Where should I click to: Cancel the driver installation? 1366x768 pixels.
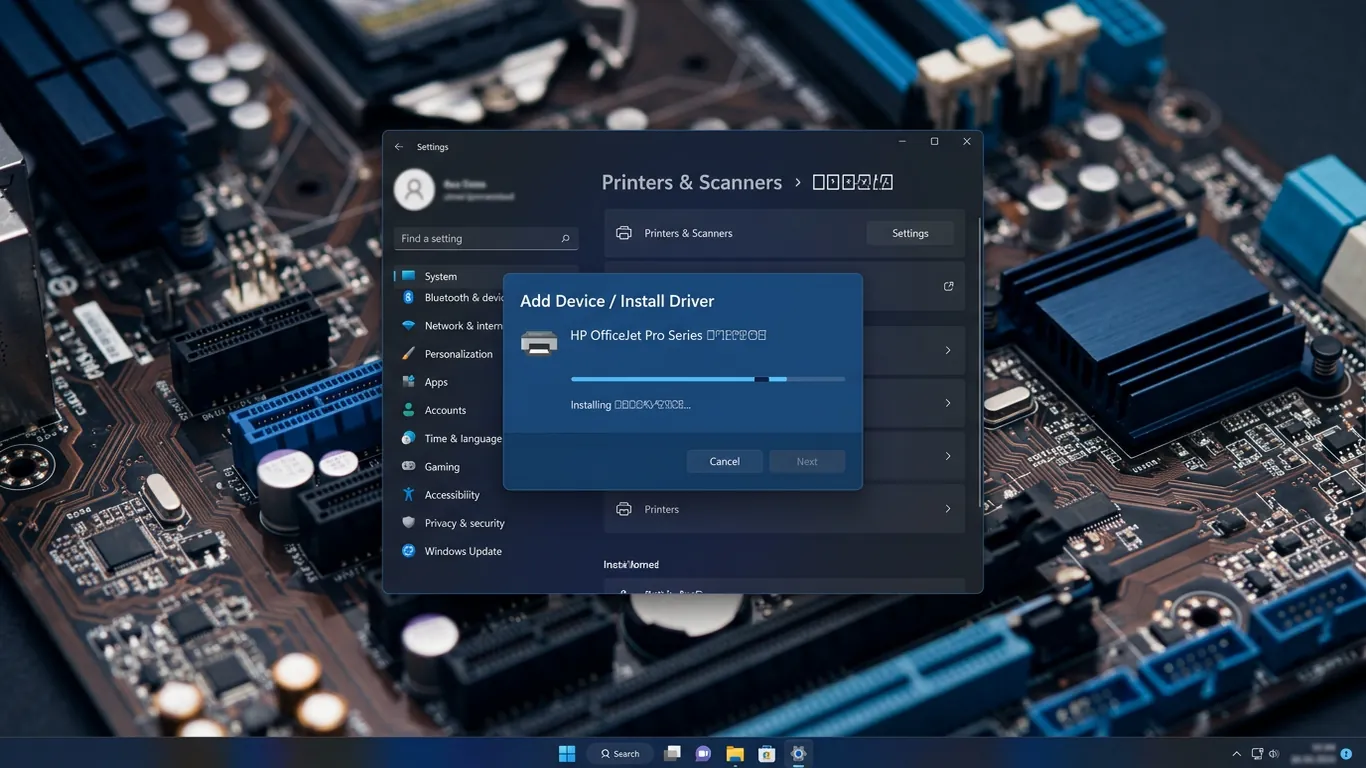pos(725,461)
